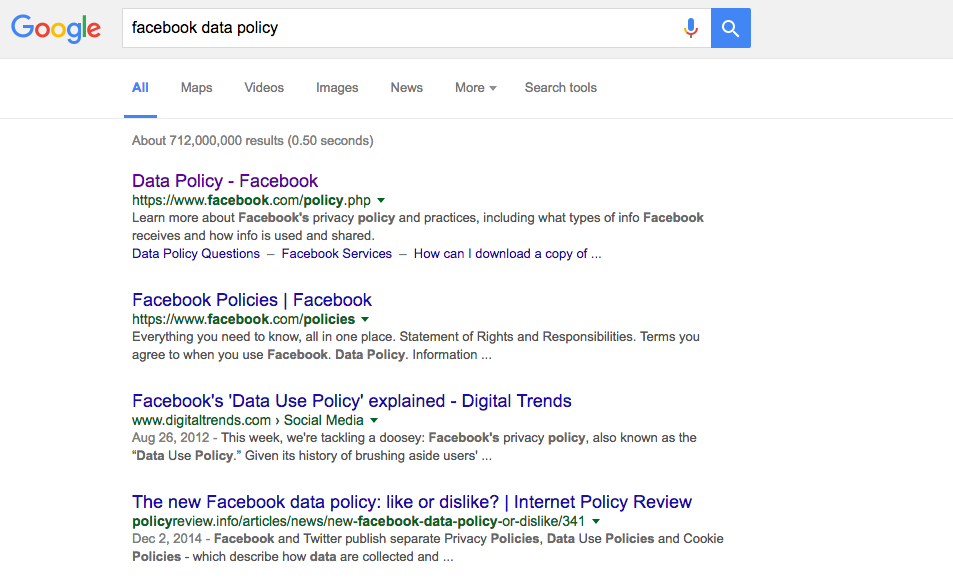Switch to the Maps tab
This screenshot has width=953, height=583.
point(196,88)
